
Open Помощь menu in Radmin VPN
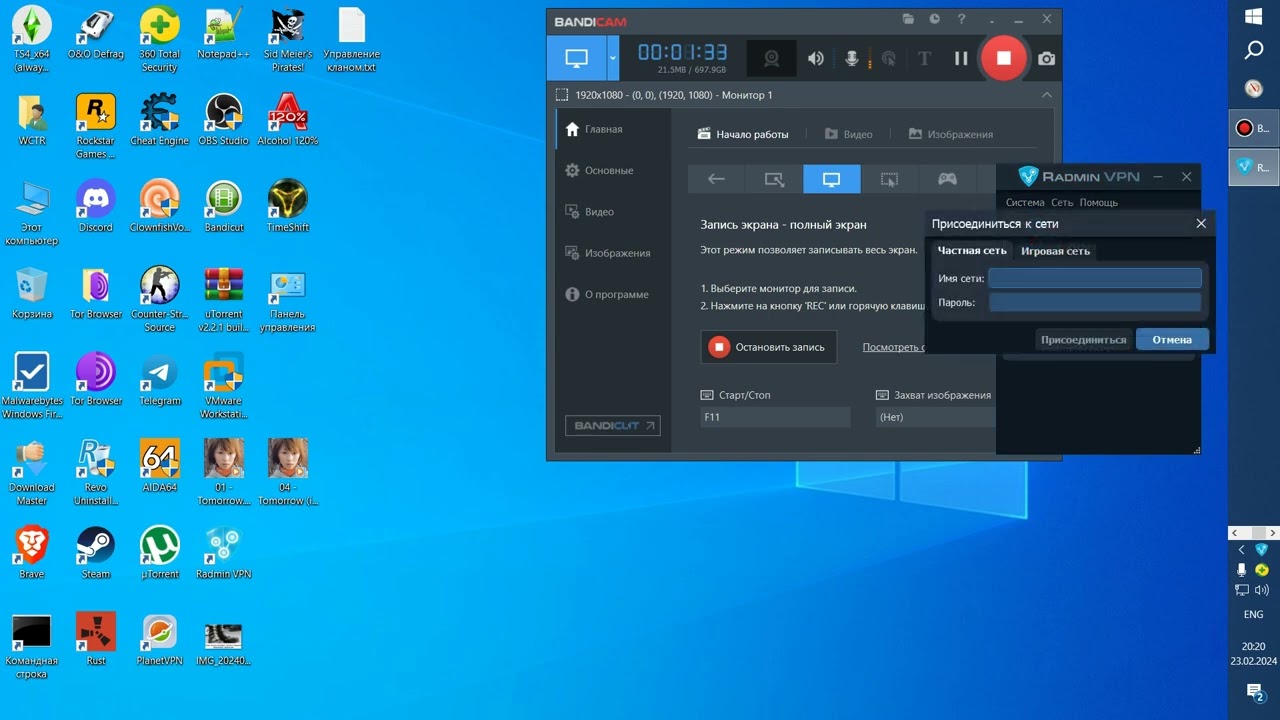1099,202
